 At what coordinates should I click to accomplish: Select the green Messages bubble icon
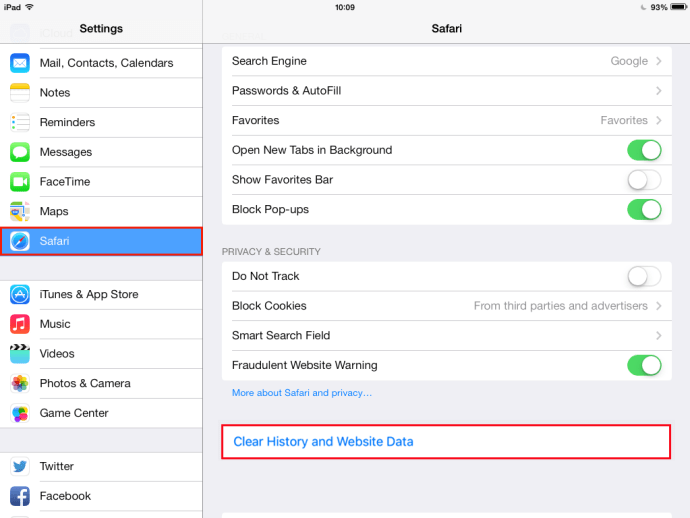click(x=20, y=152)
